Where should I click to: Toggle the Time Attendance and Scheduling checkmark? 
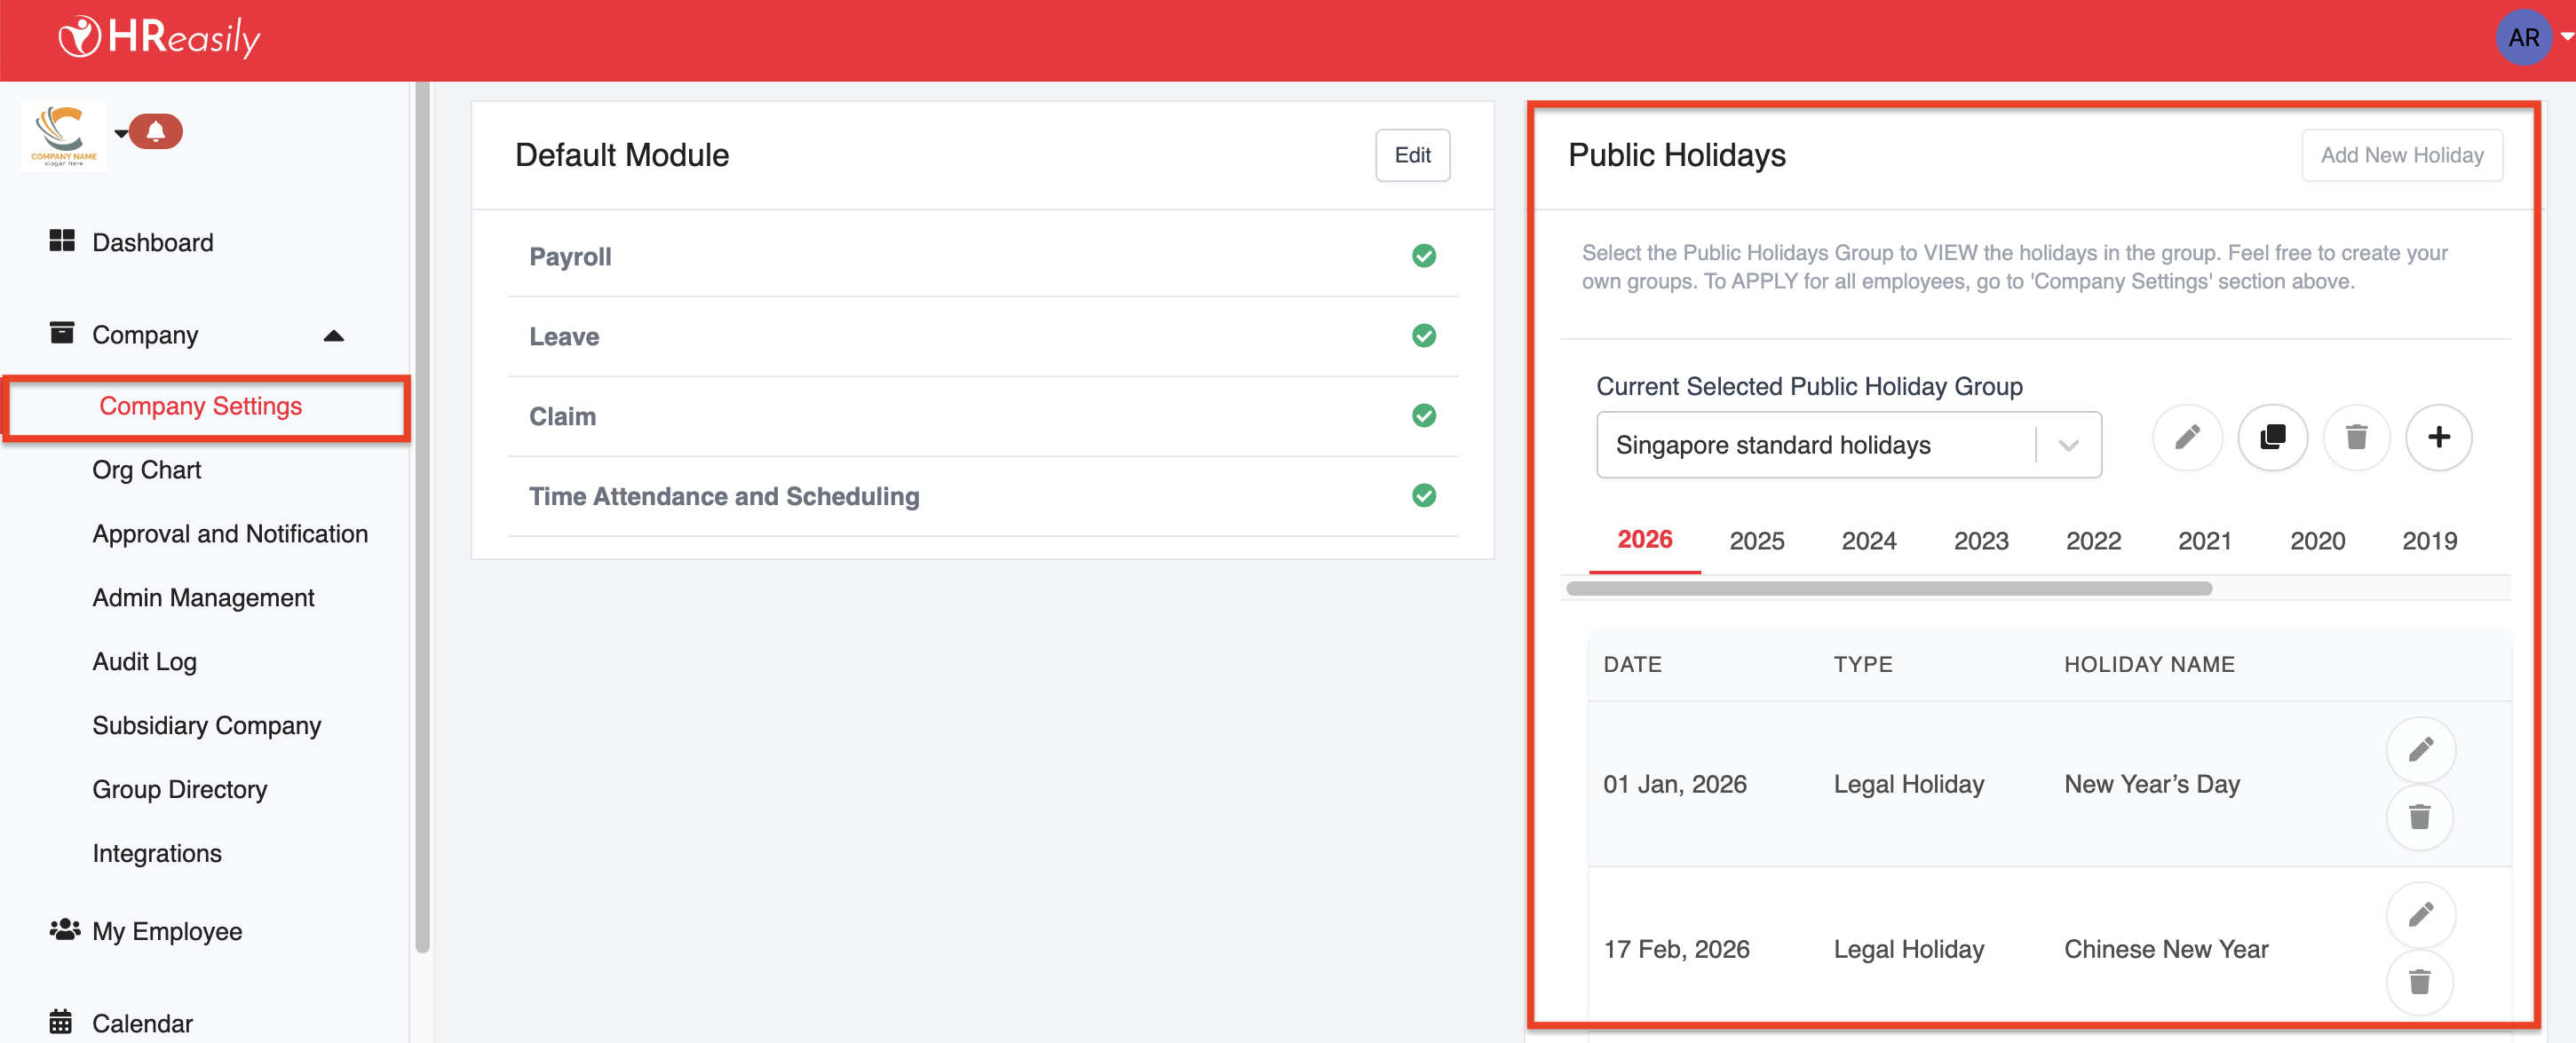pos(1423,495)
